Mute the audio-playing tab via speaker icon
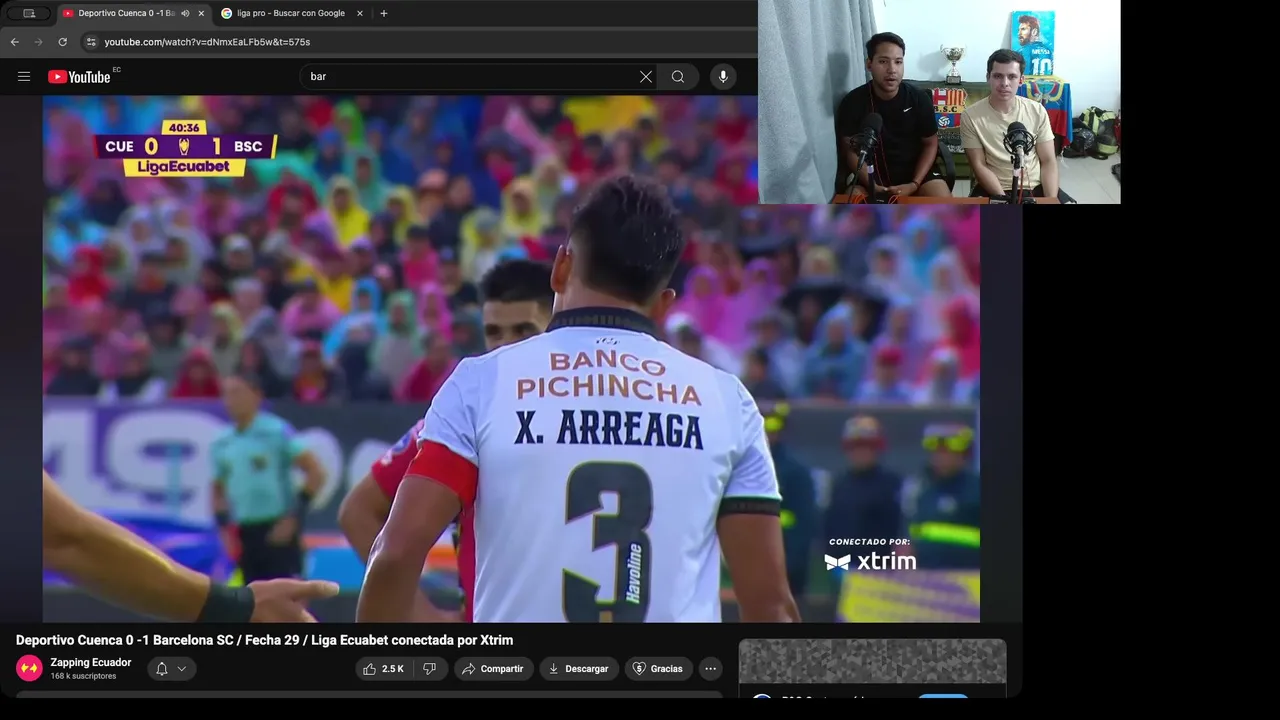Screen dimensions: 1280x720 coord(185,13)
